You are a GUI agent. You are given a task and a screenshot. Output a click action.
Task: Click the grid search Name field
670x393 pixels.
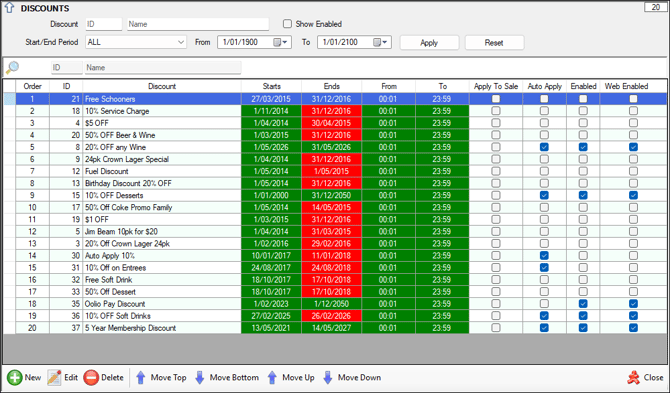point(163,67)
